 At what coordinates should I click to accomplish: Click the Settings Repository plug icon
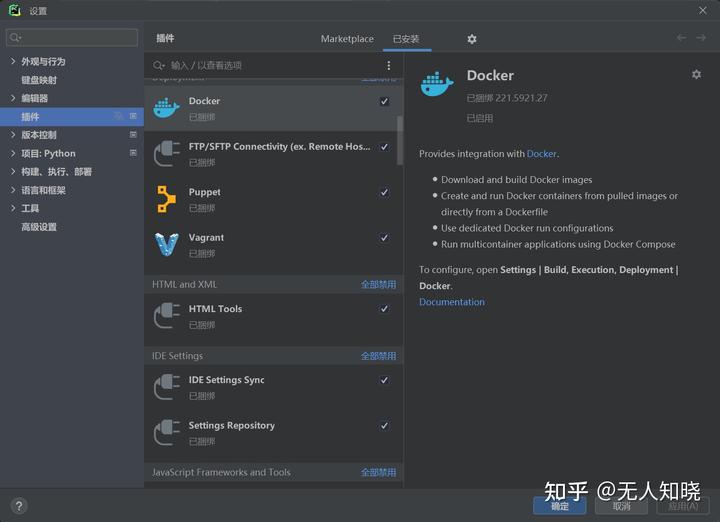coord(166,432)
